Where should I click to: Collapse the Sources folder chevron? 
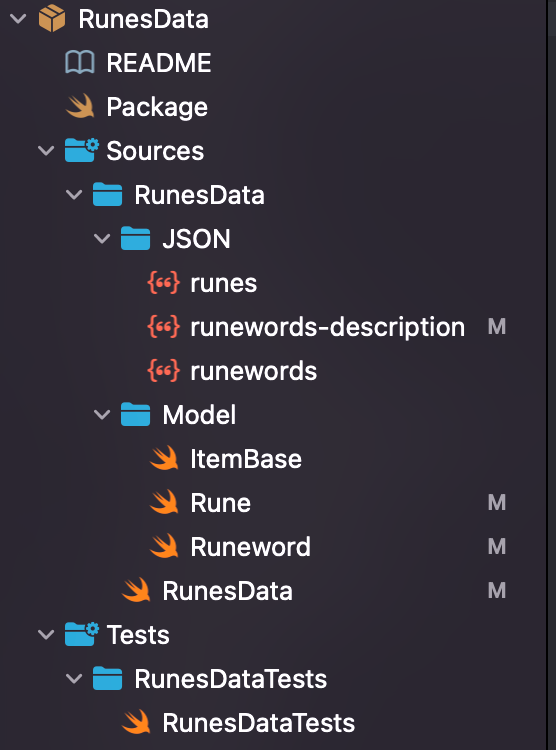pyautogui.click(x=46, y=151)
